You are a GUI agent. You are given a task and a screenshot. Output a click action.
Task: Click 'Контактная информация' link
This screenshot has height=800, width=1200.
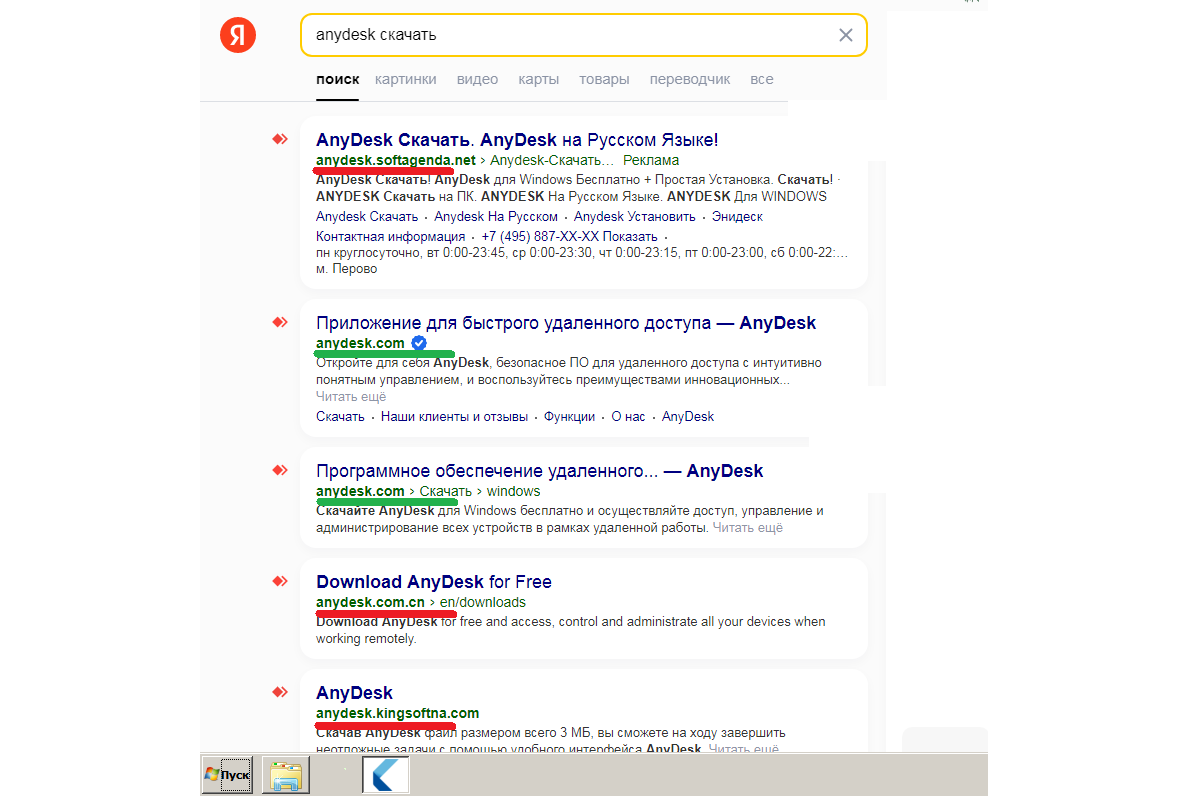pos(390,236)
